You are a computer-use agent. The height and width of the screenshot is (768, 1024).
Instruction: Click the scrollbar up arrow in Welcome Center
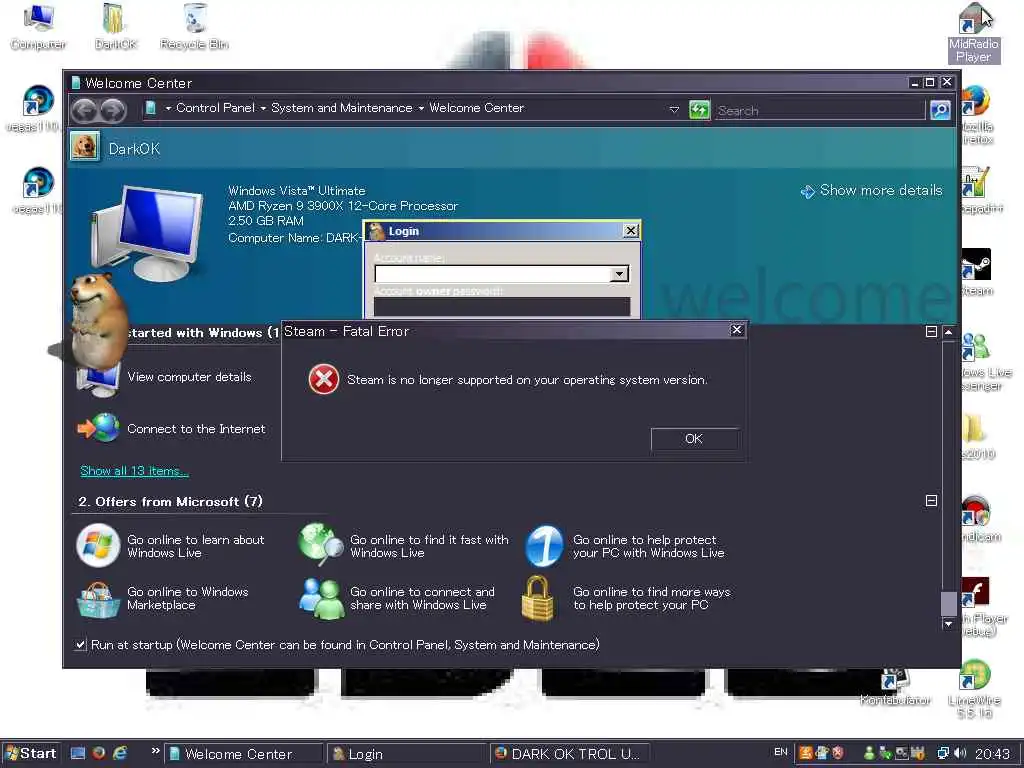(x=949, y=332)
